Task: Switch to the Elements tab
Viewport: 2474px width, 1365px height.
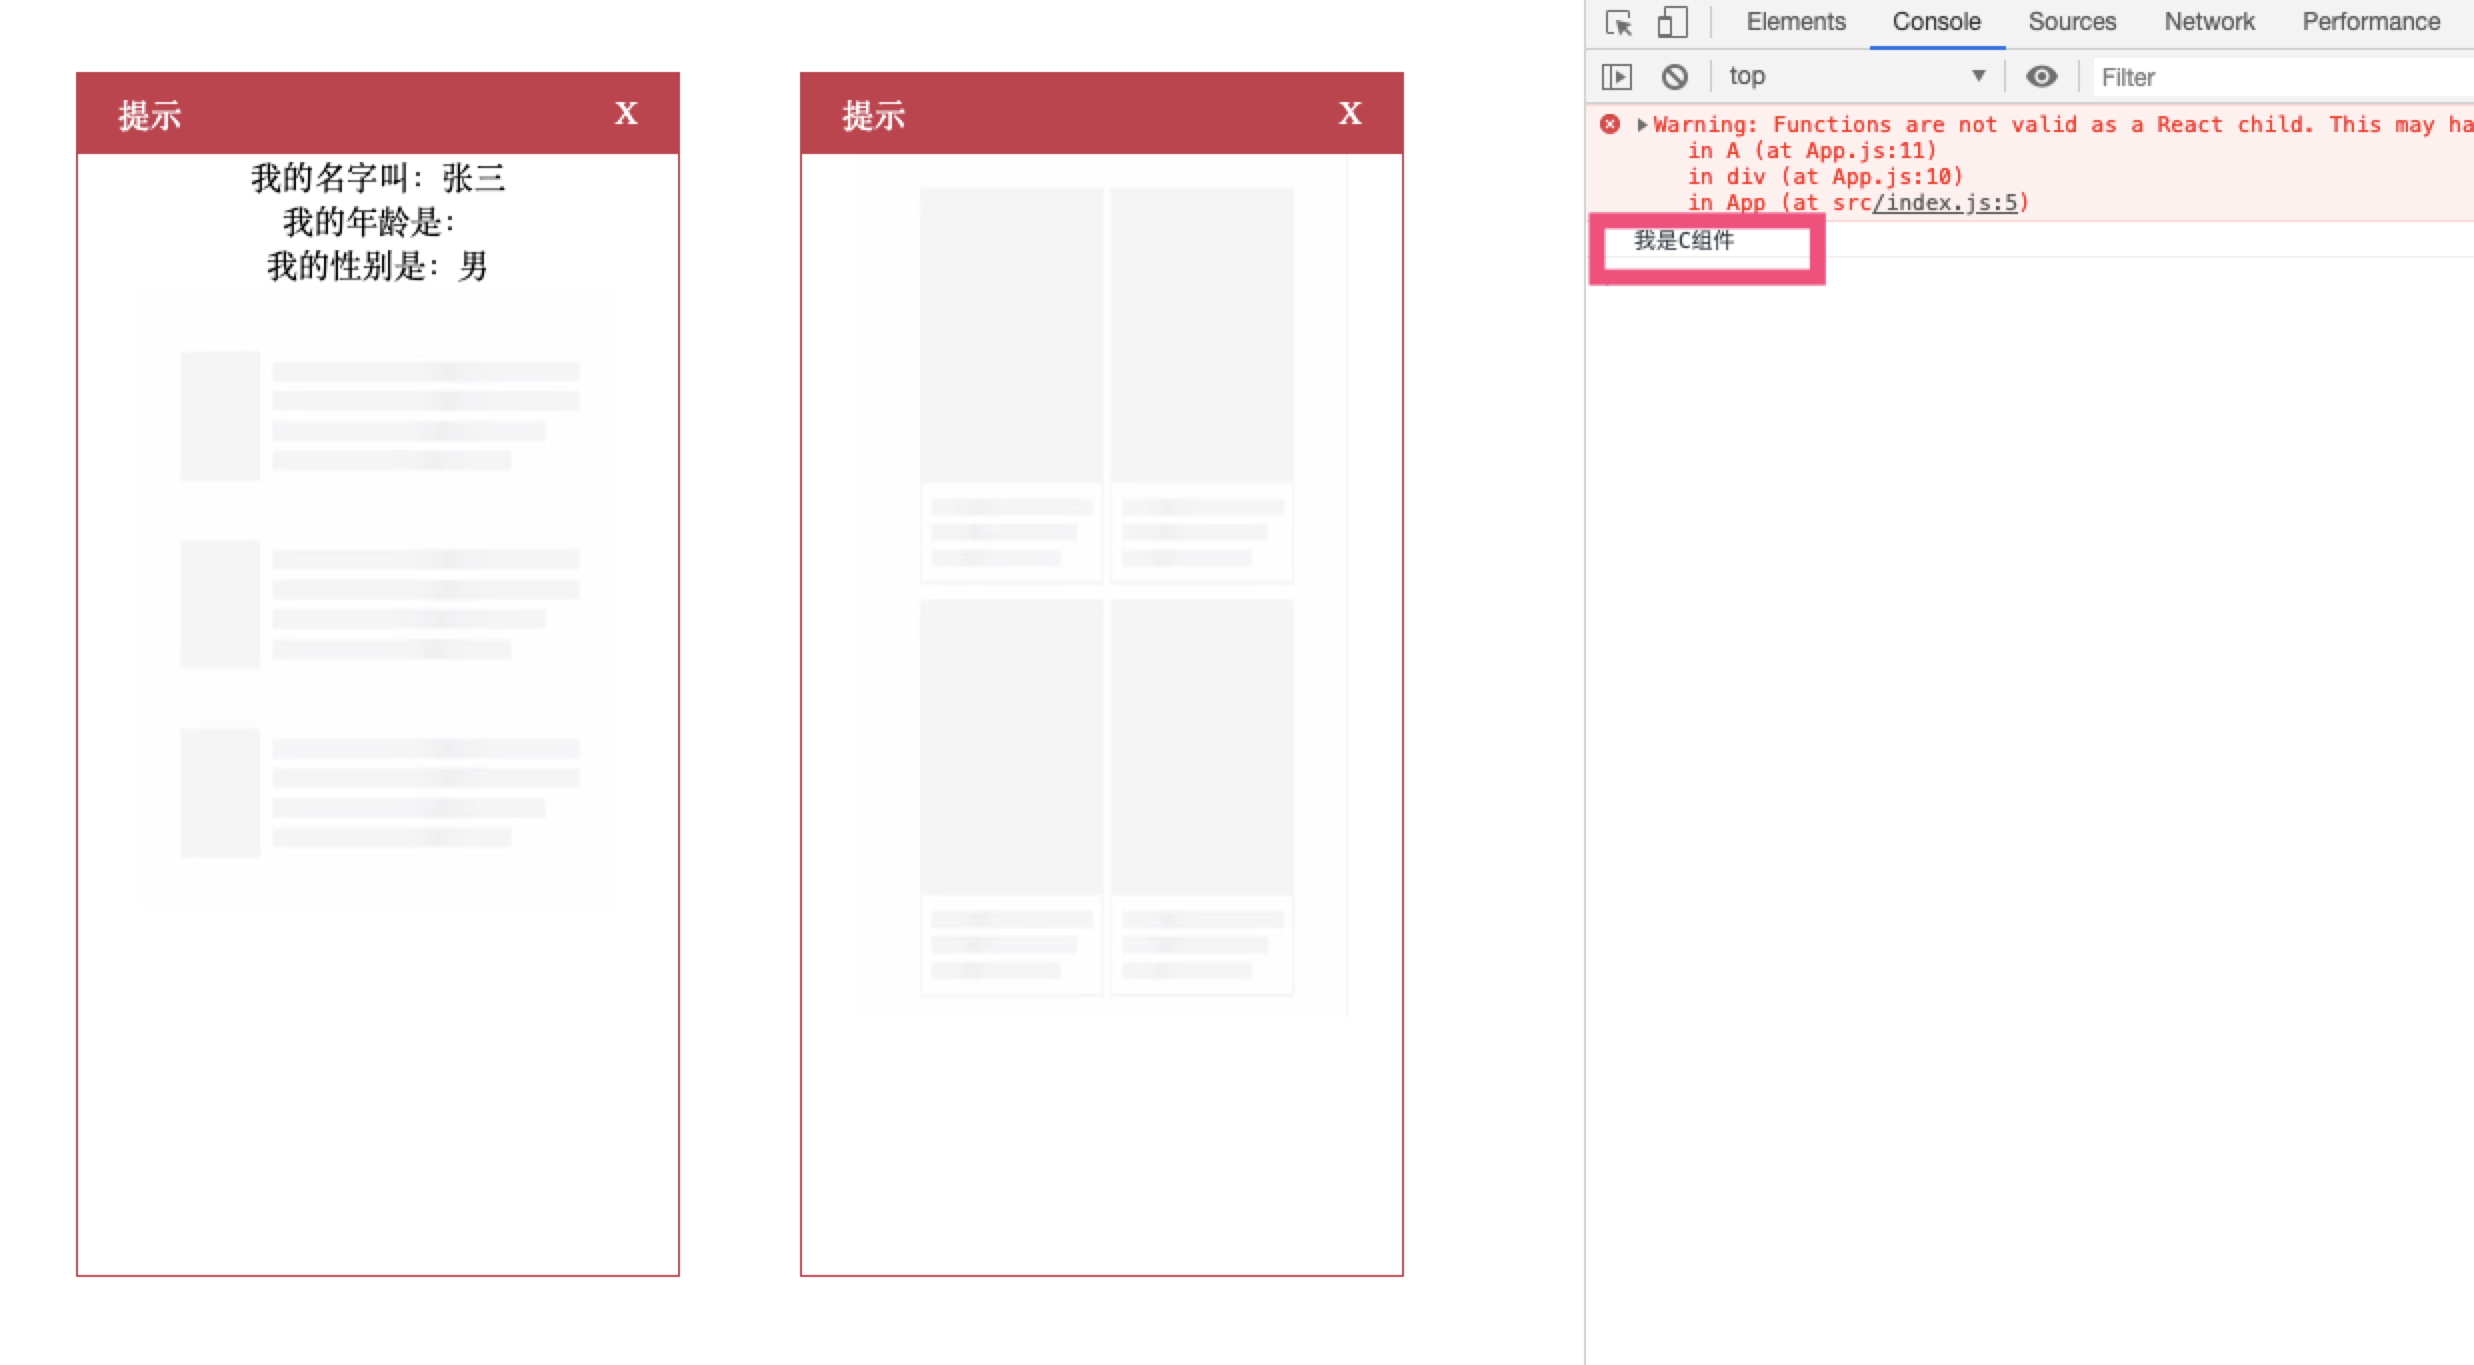Action: coord(1795,22)
